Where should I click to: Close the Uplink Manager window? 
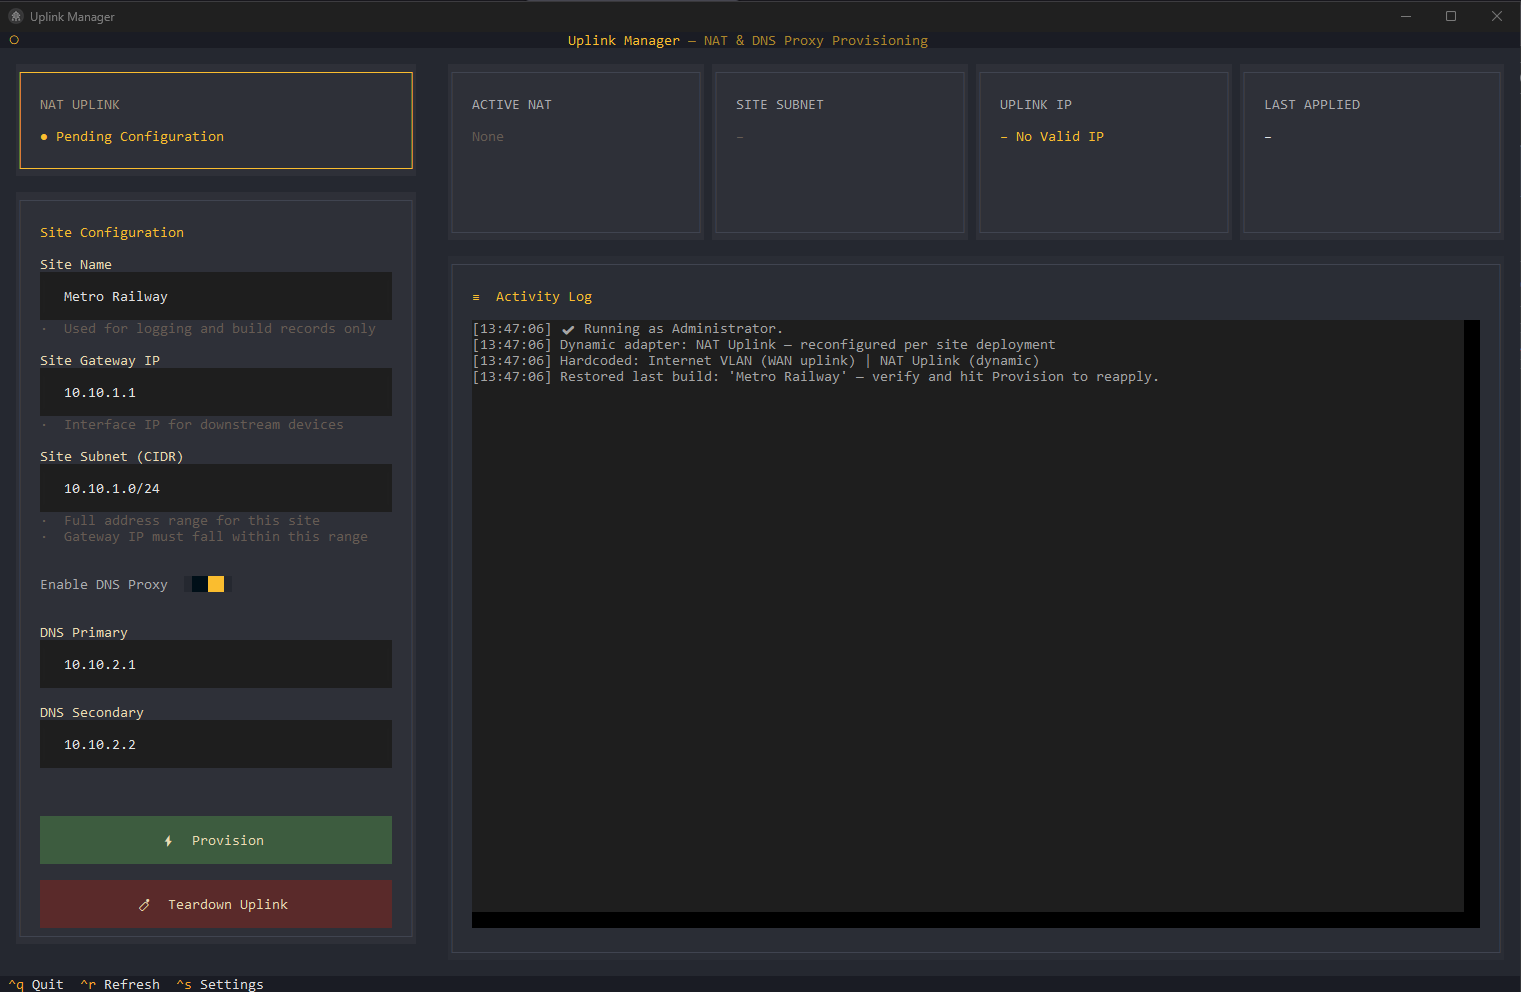1497,16
